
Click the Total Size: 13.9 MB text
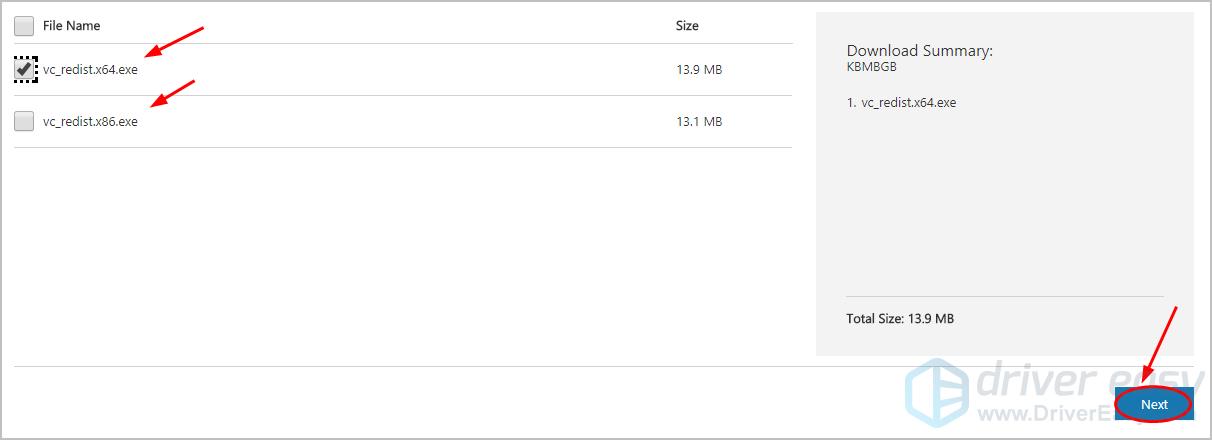tap(900, 318)
